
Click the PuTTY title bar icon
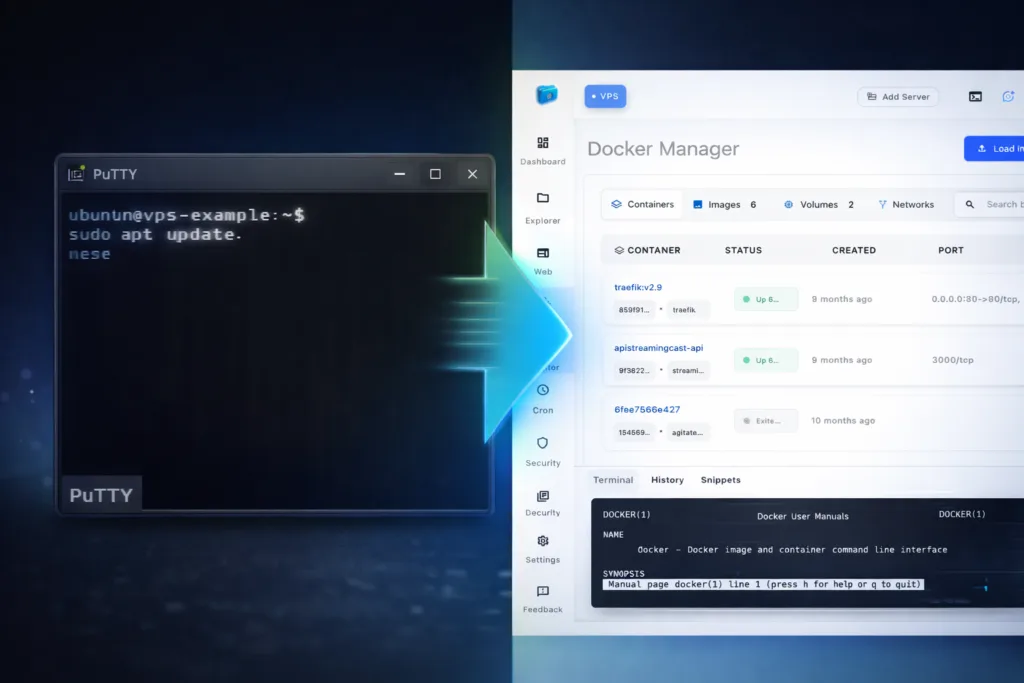[x=76, y=174]
